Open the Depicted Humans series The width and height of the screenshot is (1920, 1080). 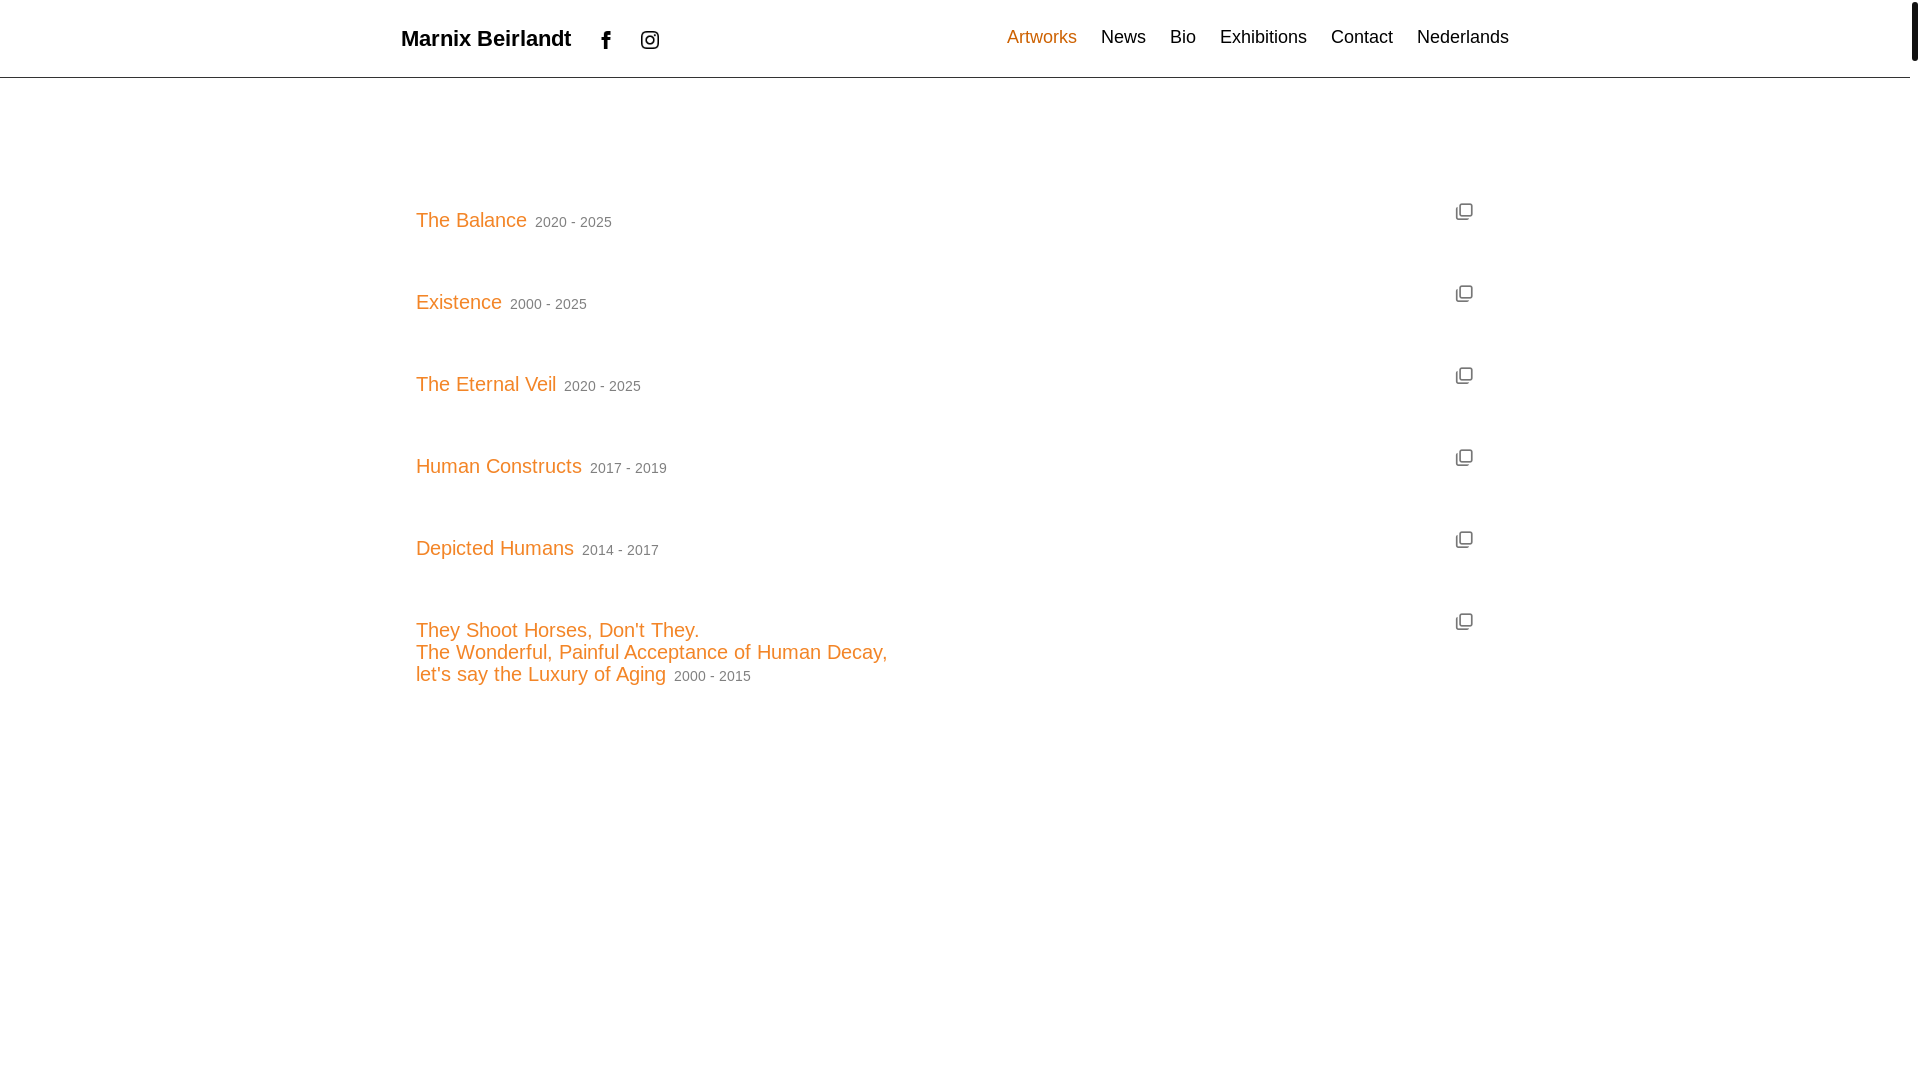[495, 548]
